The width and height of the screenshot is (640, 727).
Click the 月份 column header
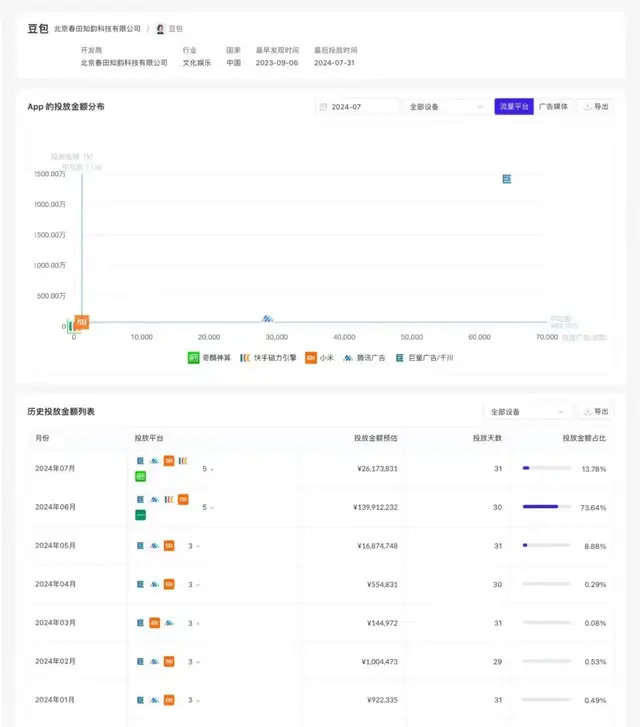pyautogui.click(x=42, y=438)
